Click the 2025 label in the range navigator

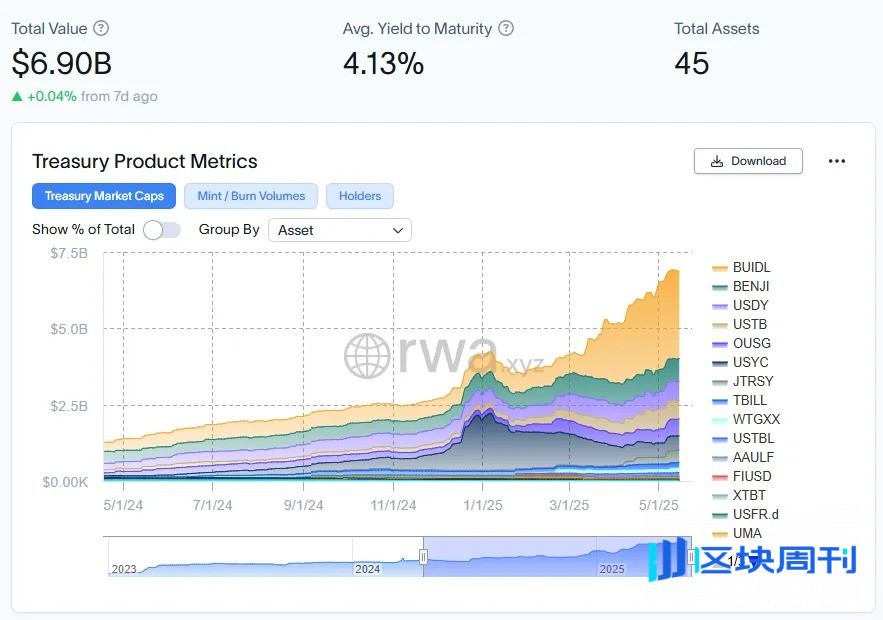(x=612, y=569)
